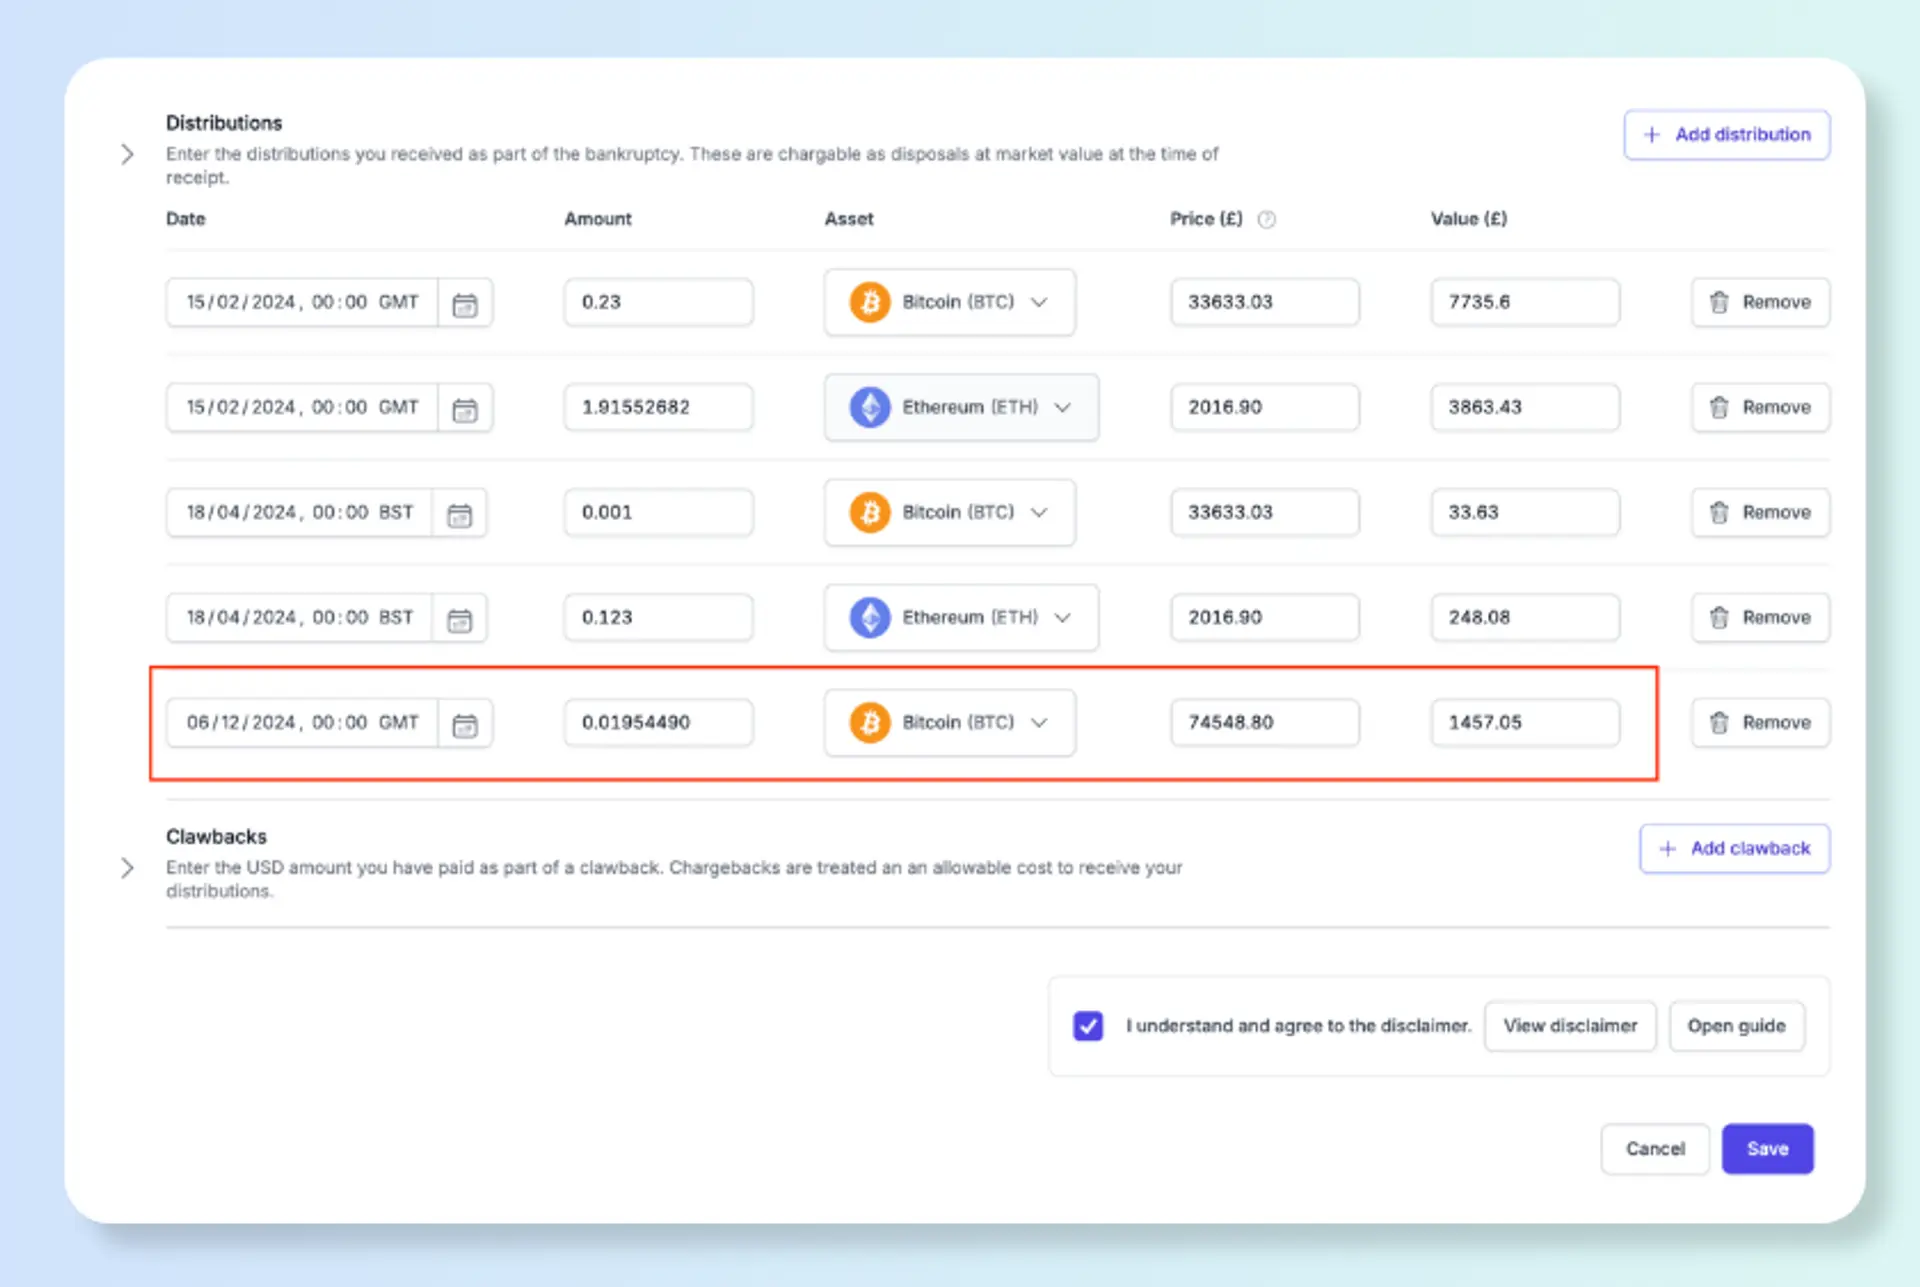Image resolution: width=1920 pixels, height=1287 pixels.
Task: Remove the 06/12/2024 Bitcoin distribution
Action: point(1760,722)
